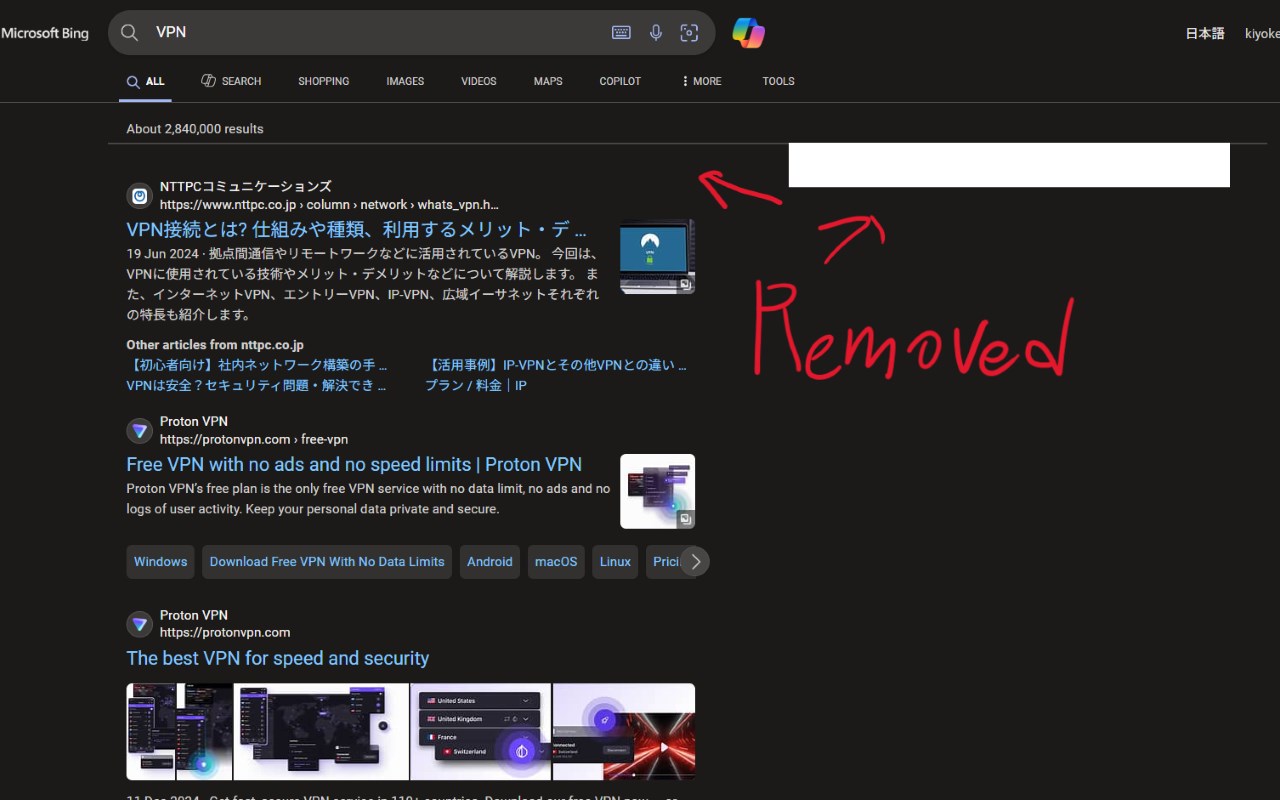The height and width of the screenshot is (800, 1280).
Task: Open the SHOPPING tab
Action: 324,81
